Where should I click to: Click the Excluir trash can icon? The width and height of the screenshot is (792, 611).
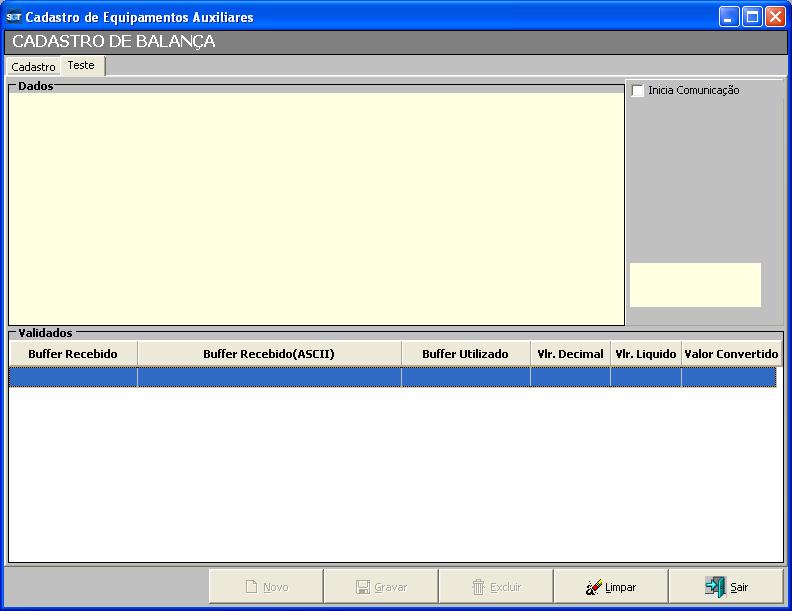point(479,587)
